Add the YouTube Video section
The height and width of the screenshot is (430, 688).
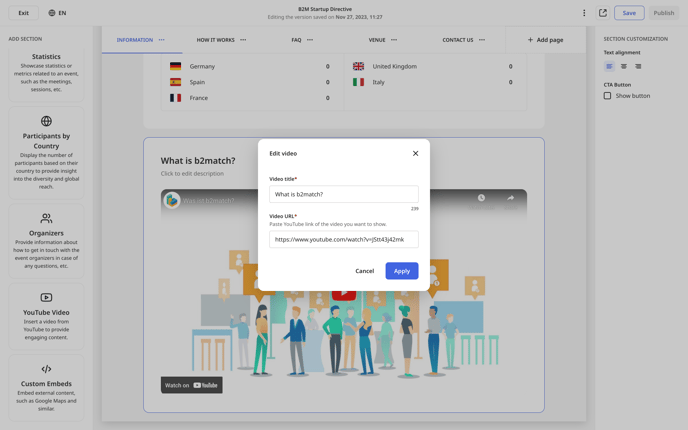(x=46, y=316)
